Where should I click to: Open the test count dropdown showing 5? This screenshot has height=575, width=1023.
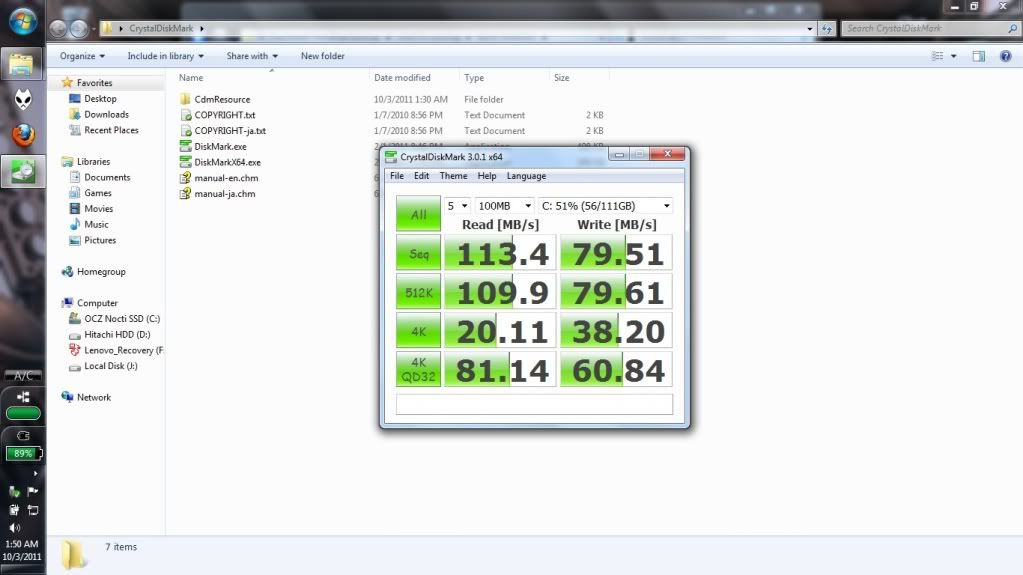457,206
